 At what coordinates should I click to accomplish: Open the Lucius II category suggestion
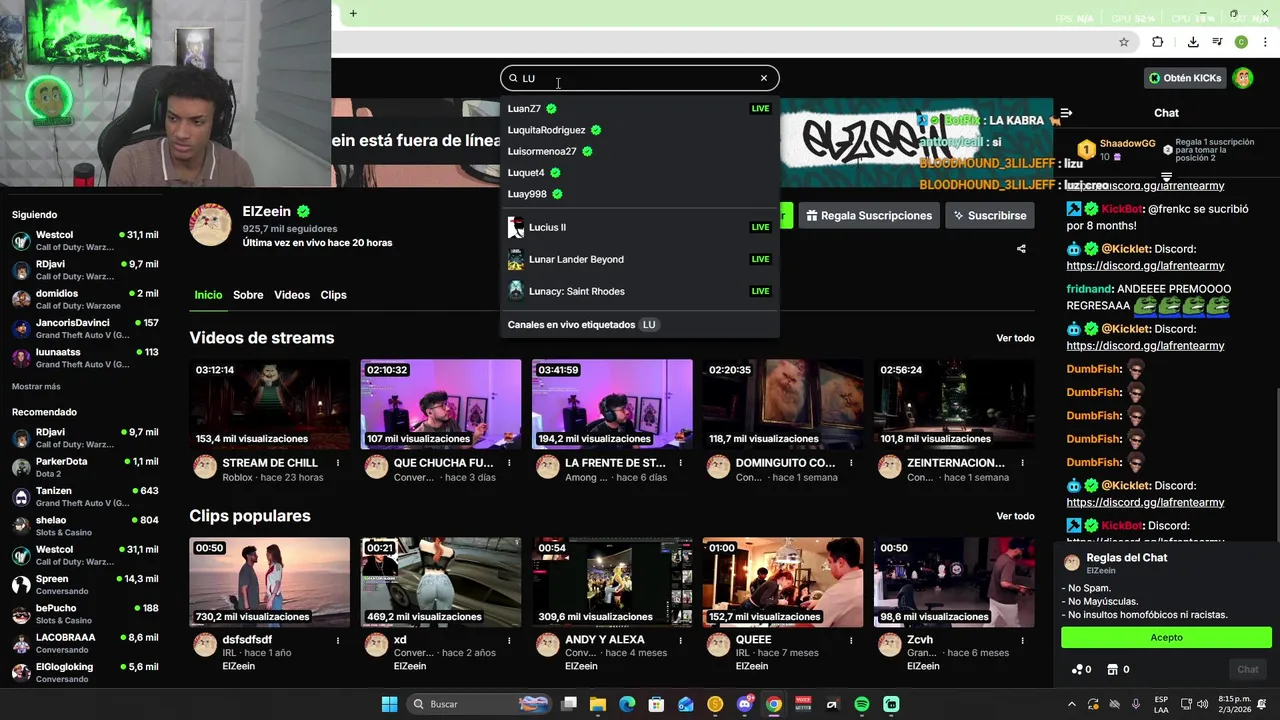click(639, 227)
